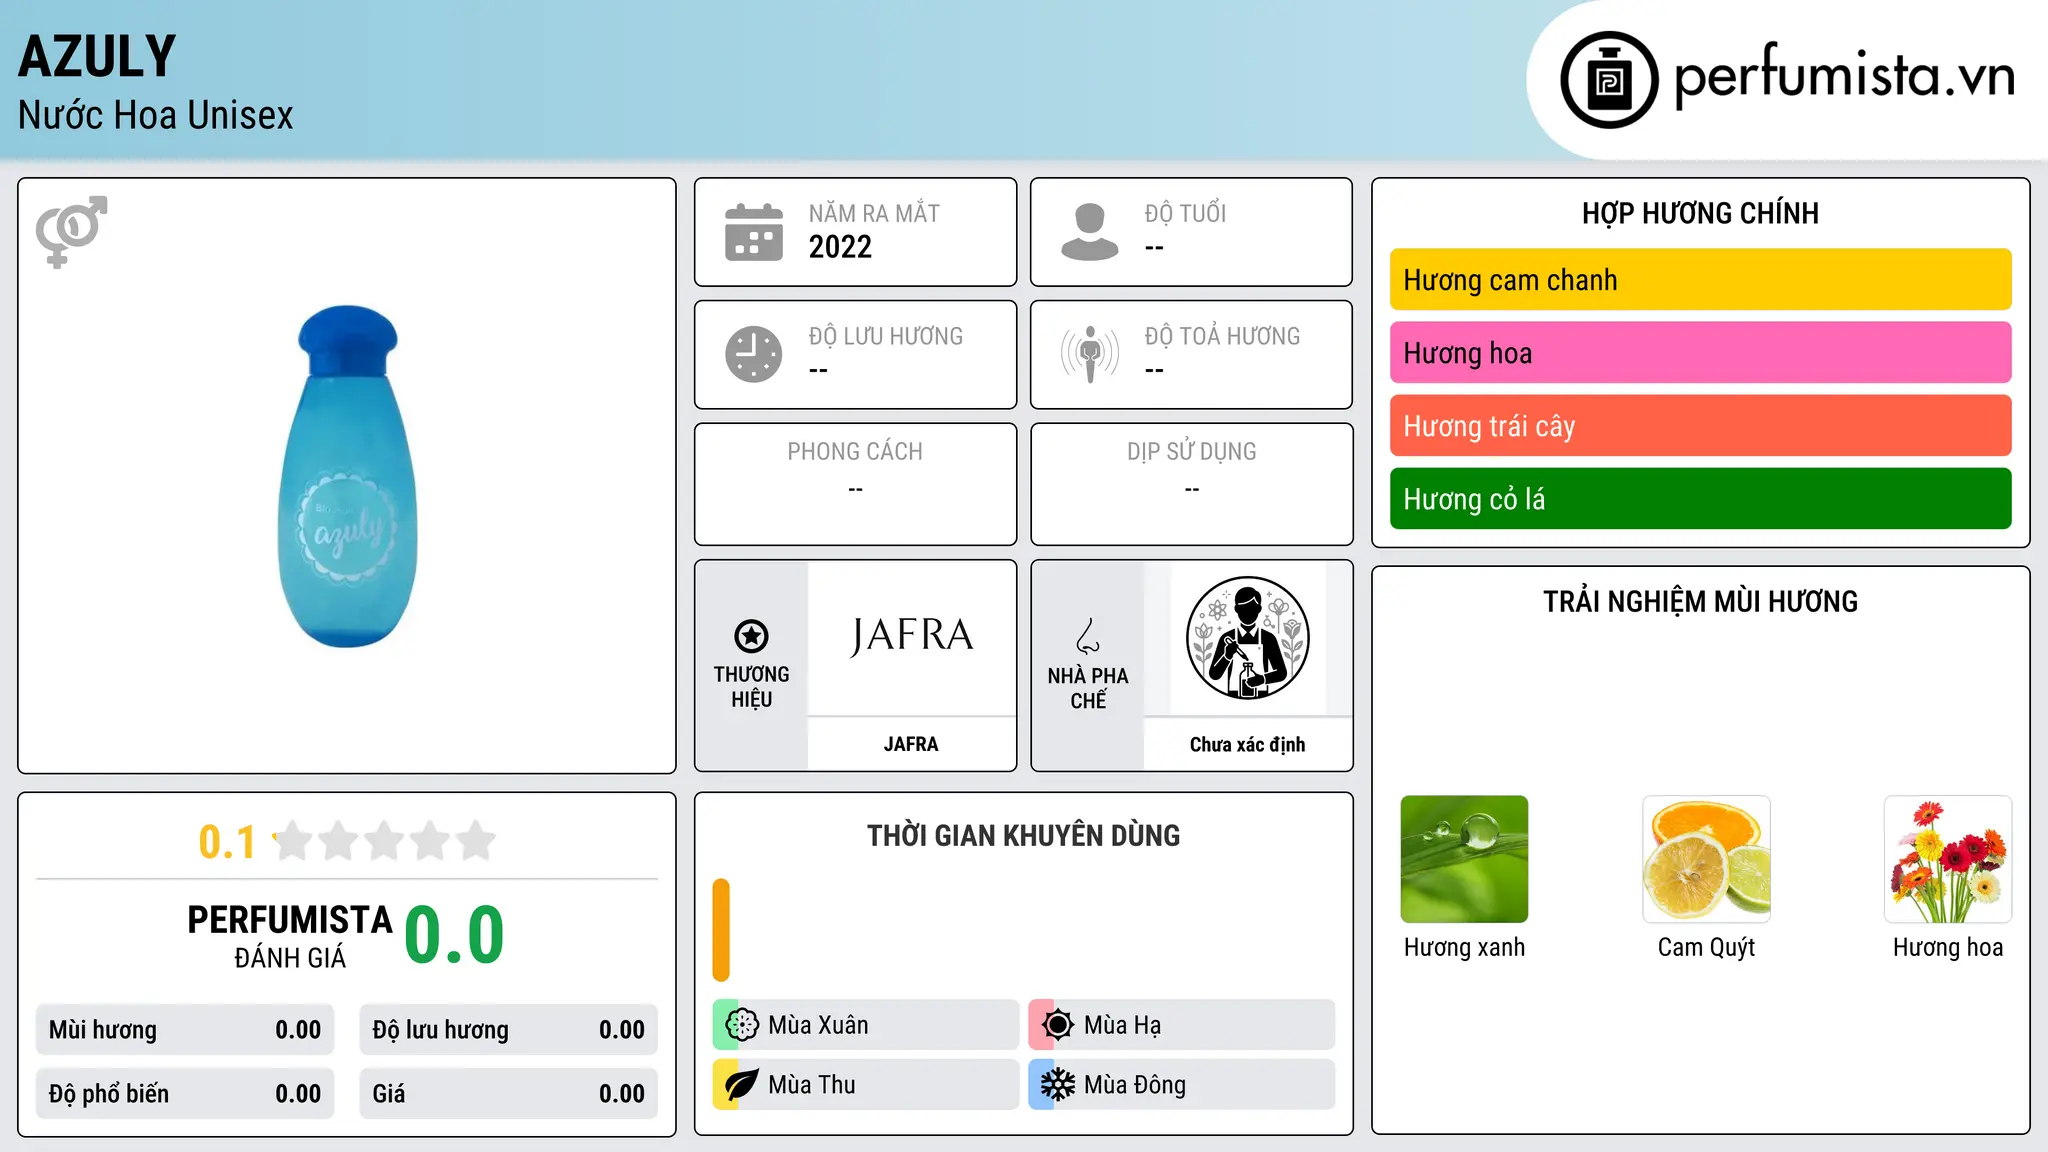Open the JAFRA brand name link
2048x1152 pixels.
[x=911, y=744]
